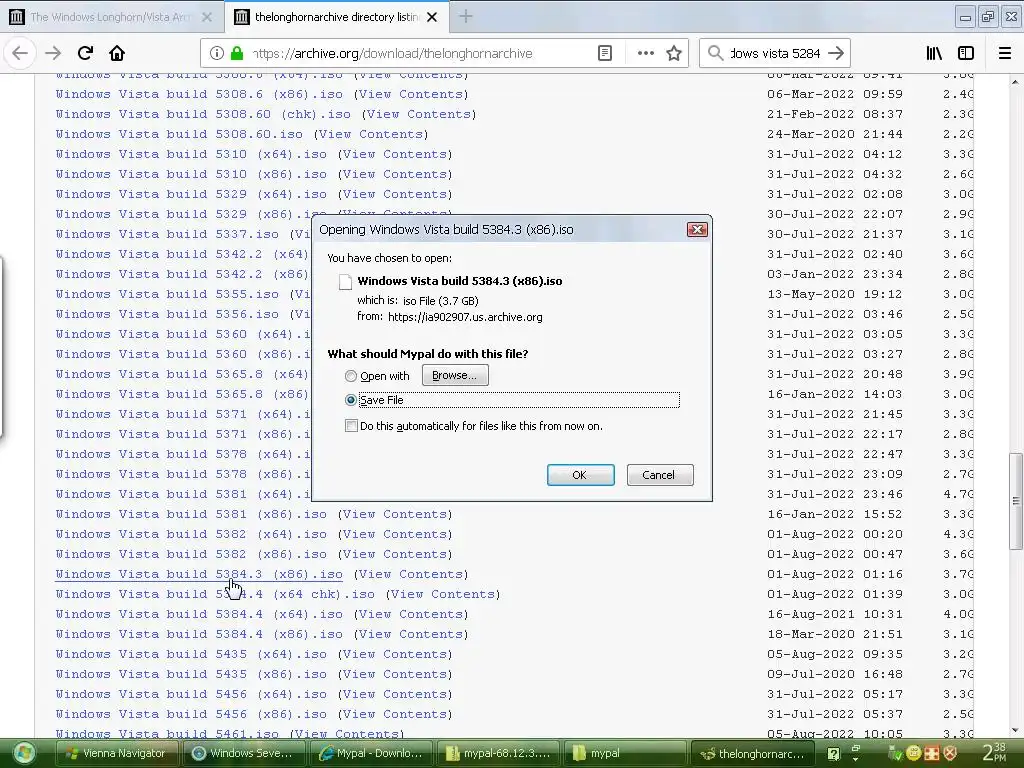Open Windows Vista build 5308.60 (chk).iso link
The width and height of the screenshot is (1024, 768).
[203, 114]
